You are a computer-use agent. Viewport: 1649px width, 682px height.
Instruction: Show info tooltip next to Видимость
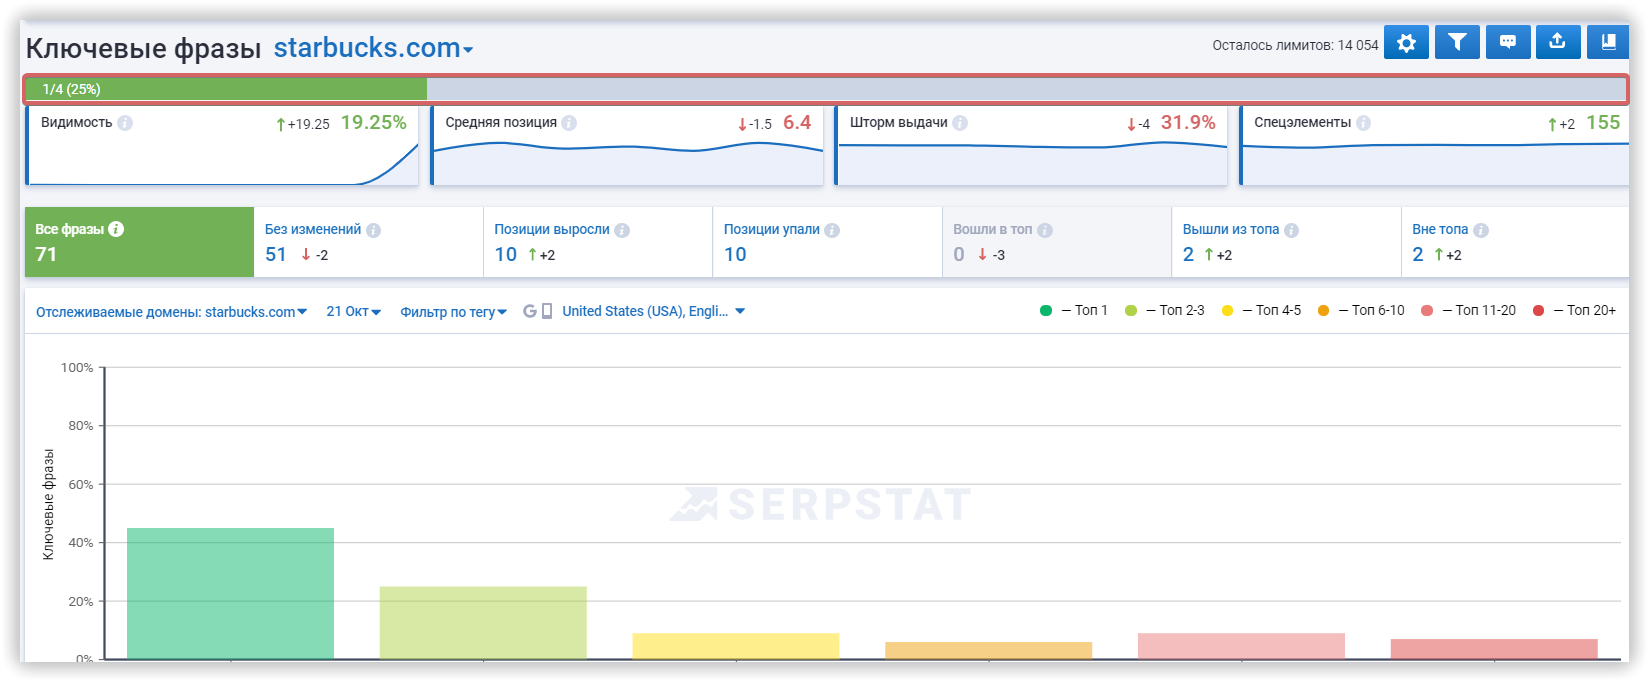click(125, 123)
